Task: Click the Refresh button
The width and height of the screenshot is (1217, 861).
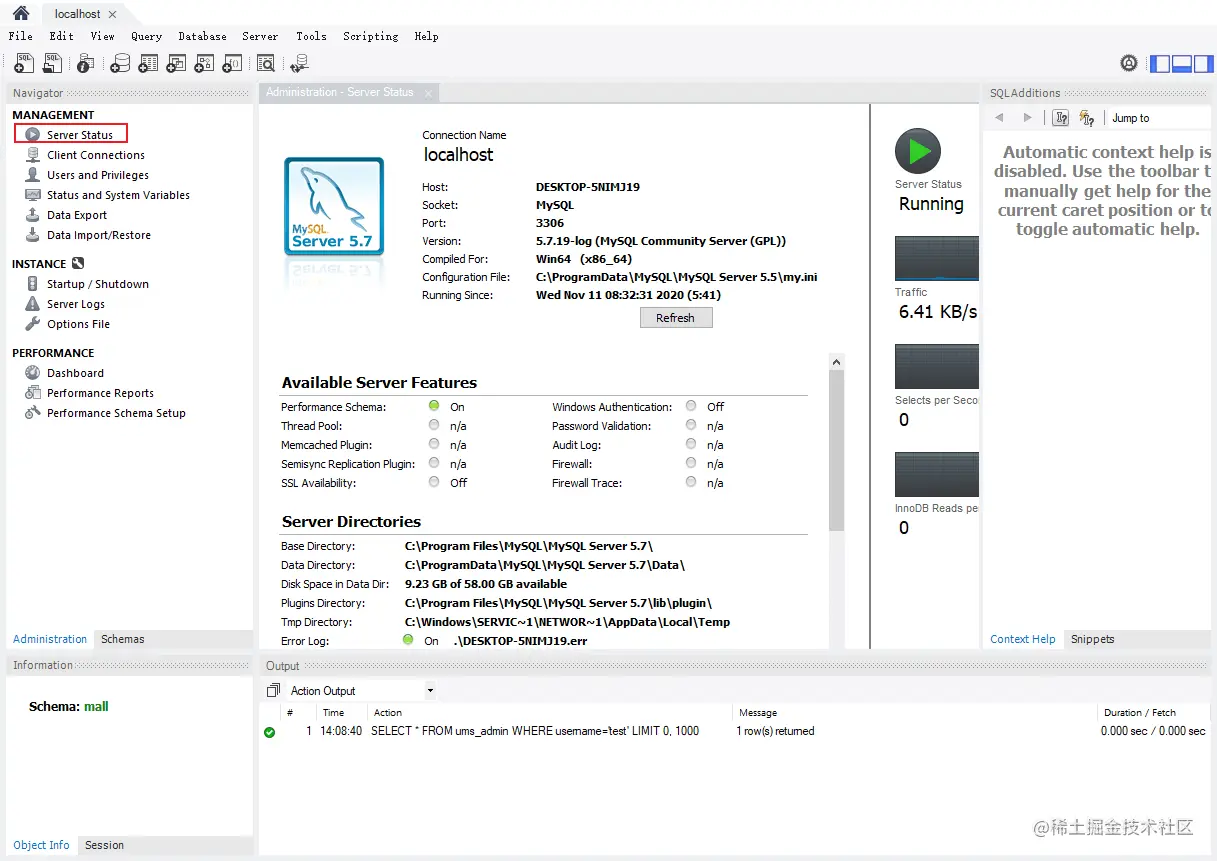Action: tap(676, 318)
